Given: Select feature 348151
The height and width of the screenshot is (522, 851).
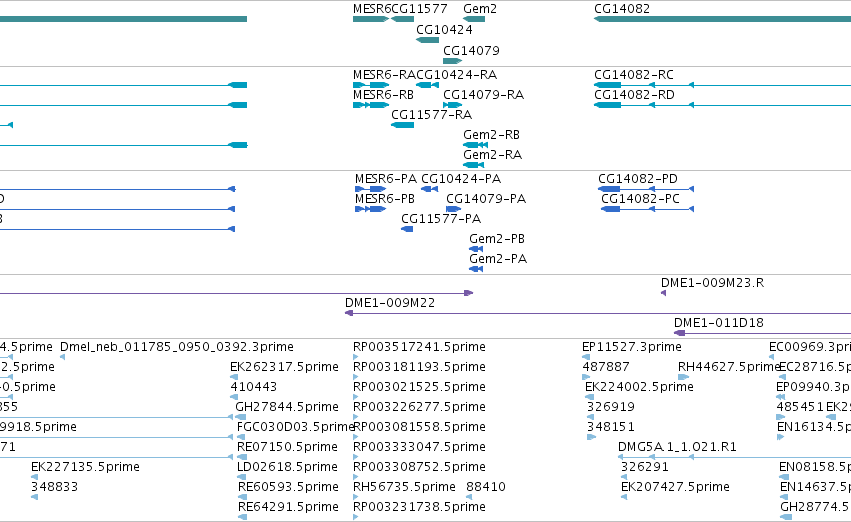Looking at the screenshot, I should (611, 427).
